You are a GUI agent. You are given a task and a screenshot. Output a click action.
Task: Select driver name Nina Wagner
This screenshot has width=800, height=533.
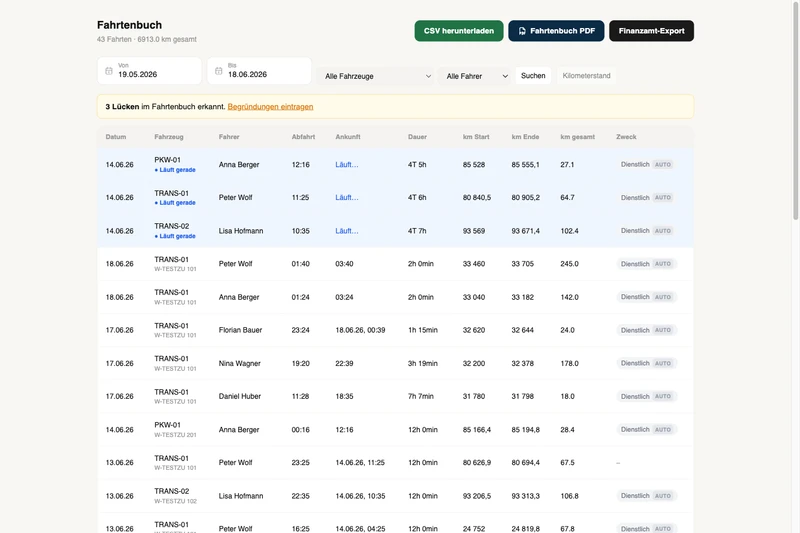click(x=239, y=363)
